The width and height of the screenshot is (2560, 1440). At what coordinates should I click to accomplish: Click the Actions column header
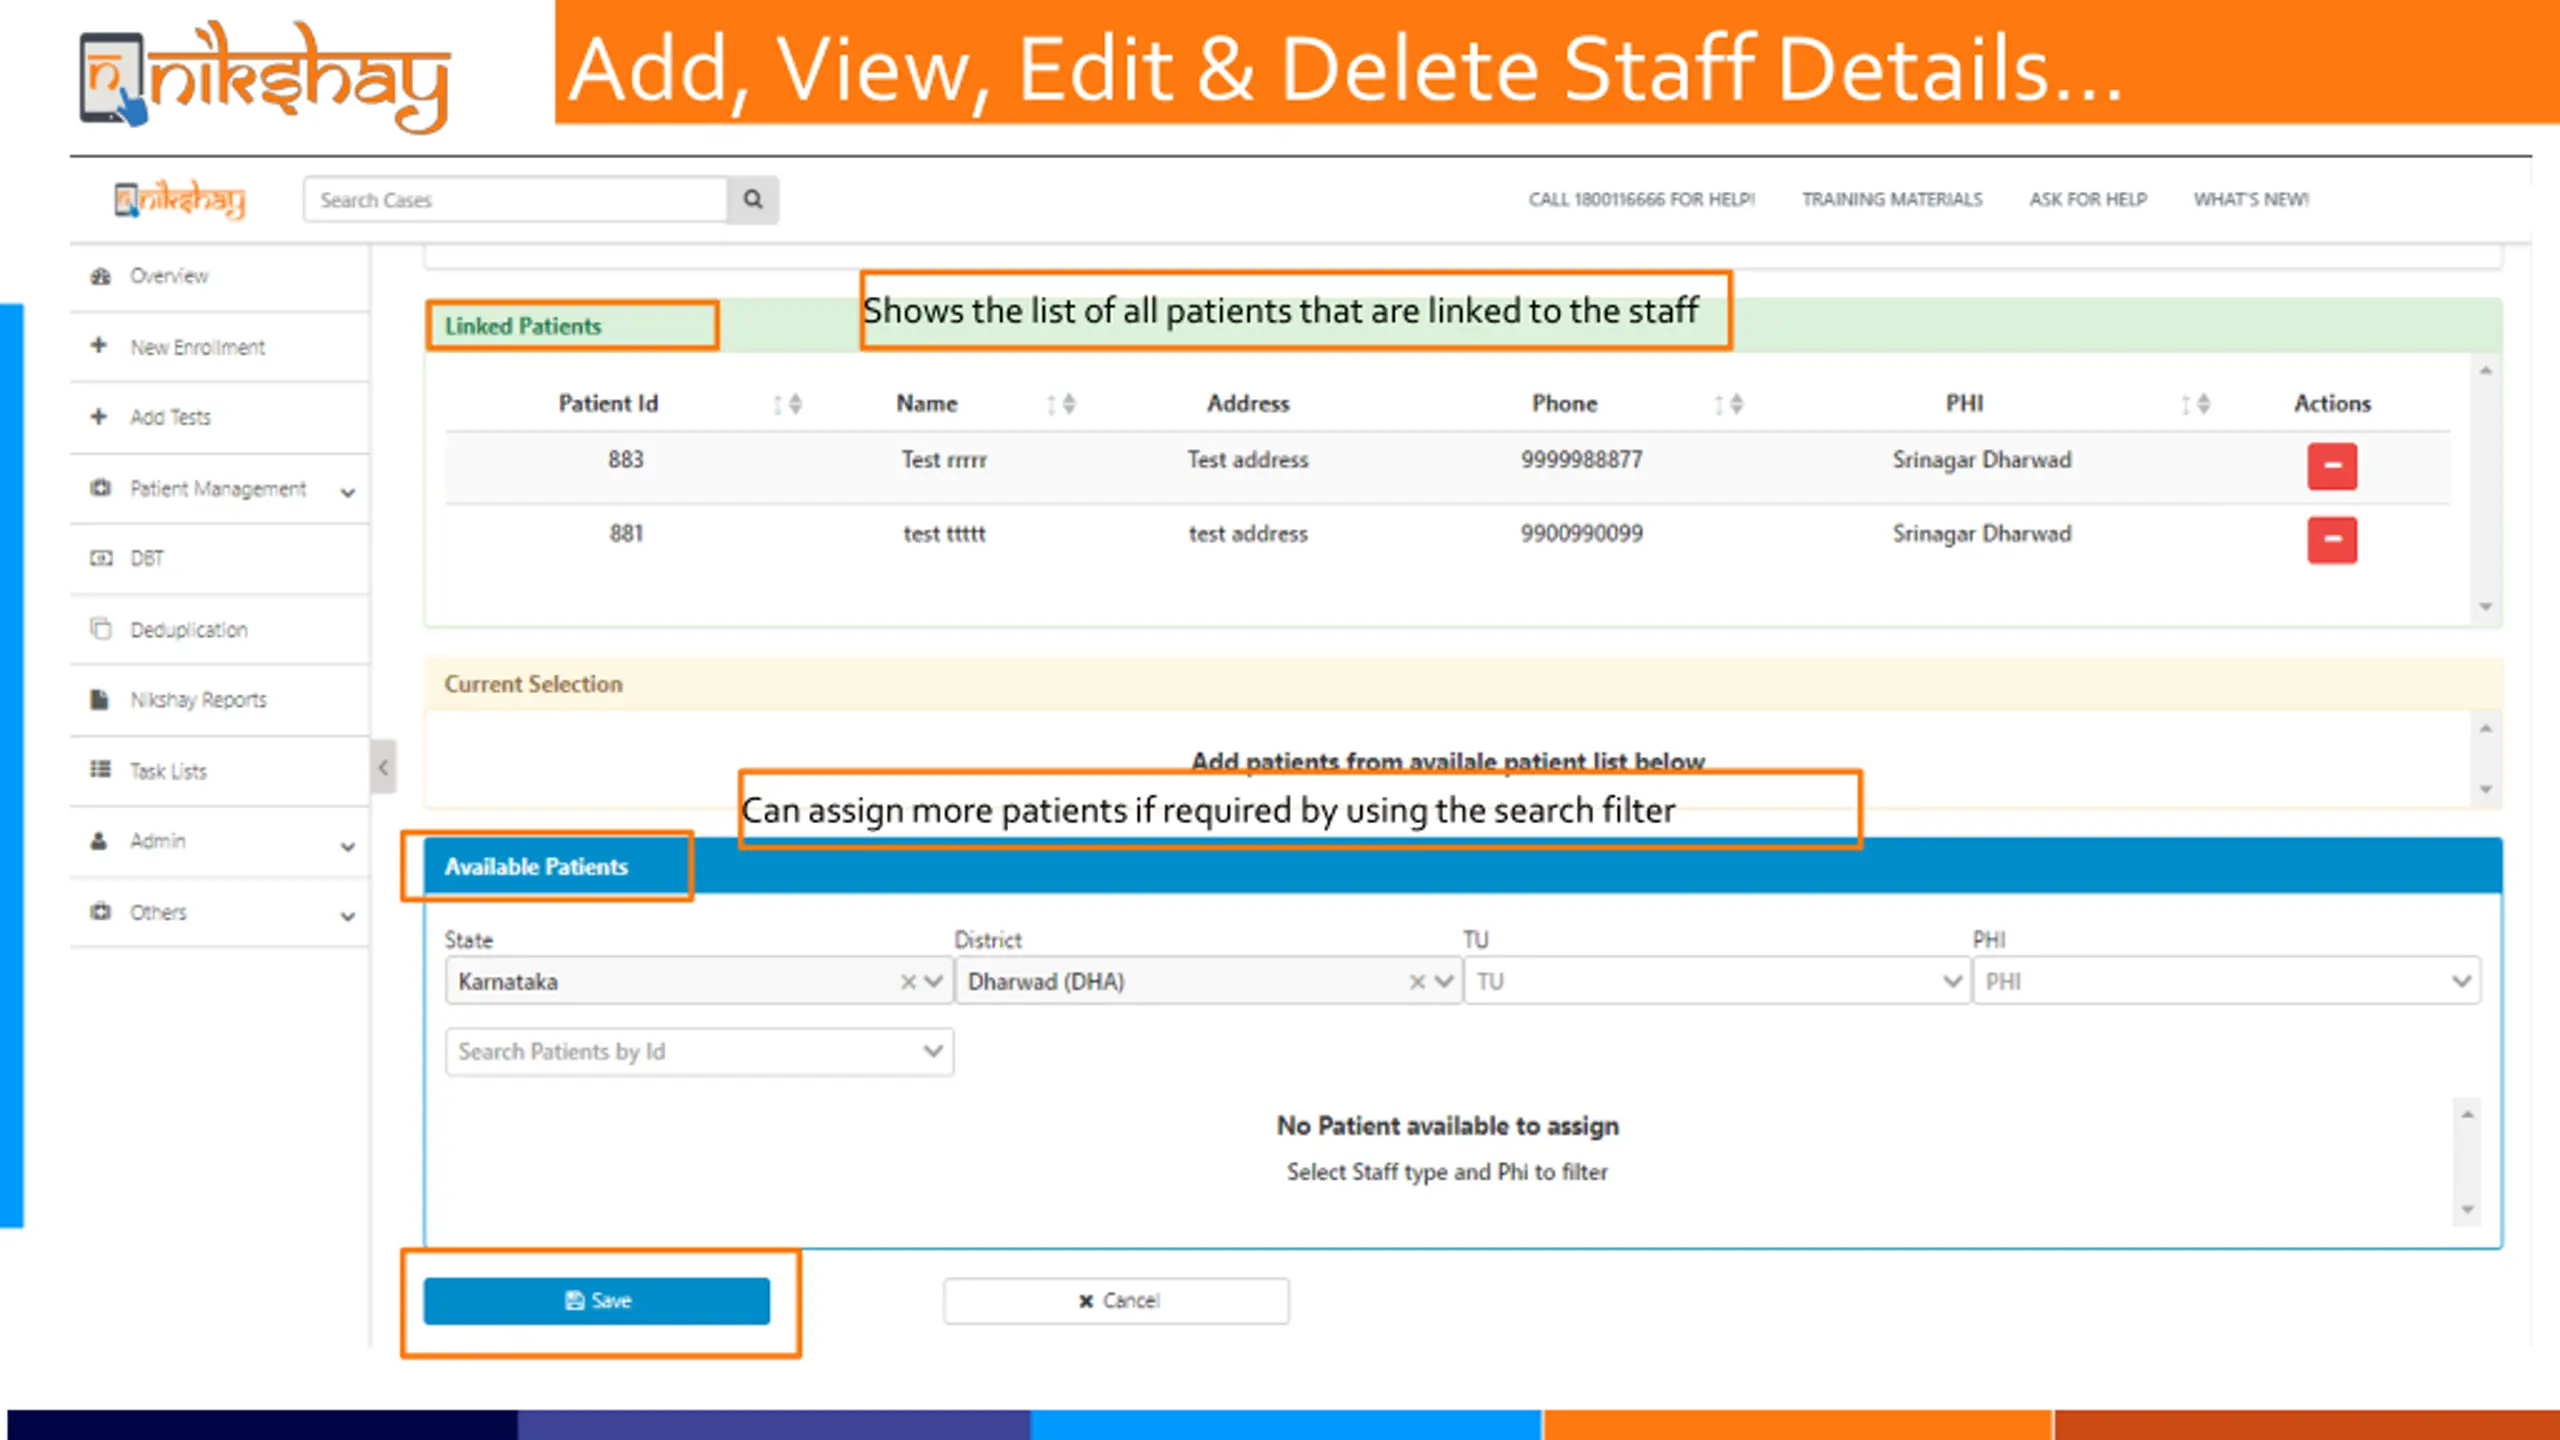pos(2332,403)
